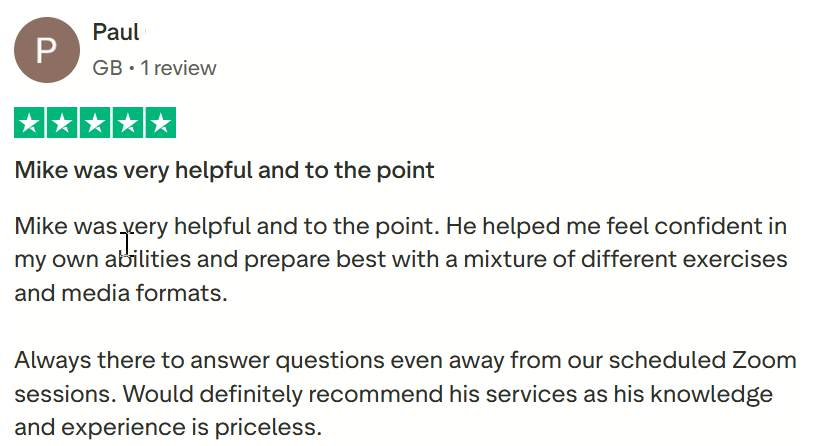This screenshot has width=832, height=446.
Task: Click the '1 review' count text
Action: (x=178, y=68)
